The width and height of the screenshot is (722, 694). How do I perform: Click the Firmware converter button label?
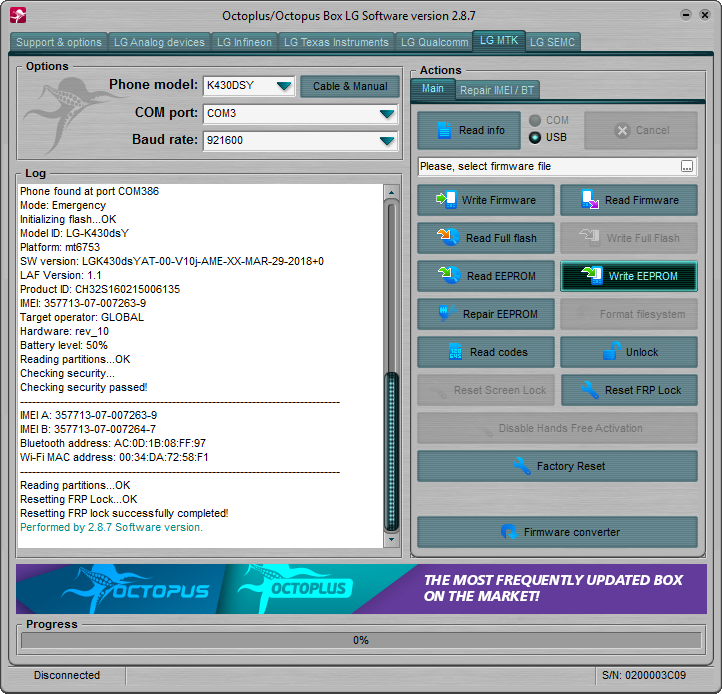pos(572,532)
